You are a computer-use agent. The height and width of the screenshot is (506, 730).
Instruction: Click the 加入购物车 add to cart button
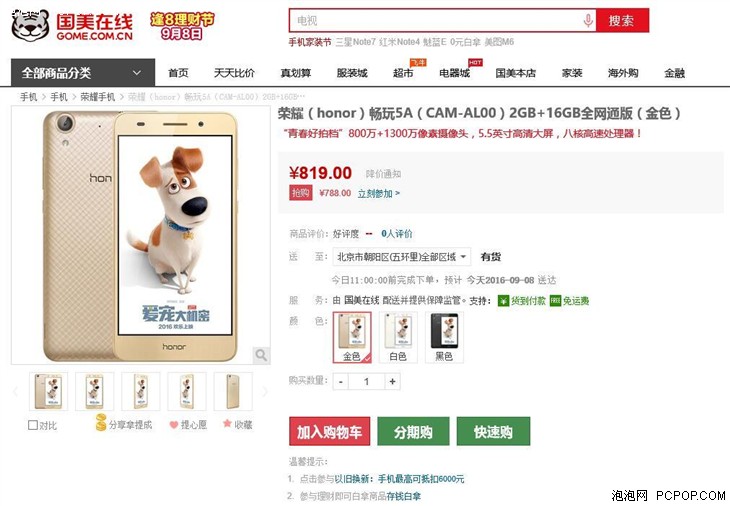tap(330, 432)
